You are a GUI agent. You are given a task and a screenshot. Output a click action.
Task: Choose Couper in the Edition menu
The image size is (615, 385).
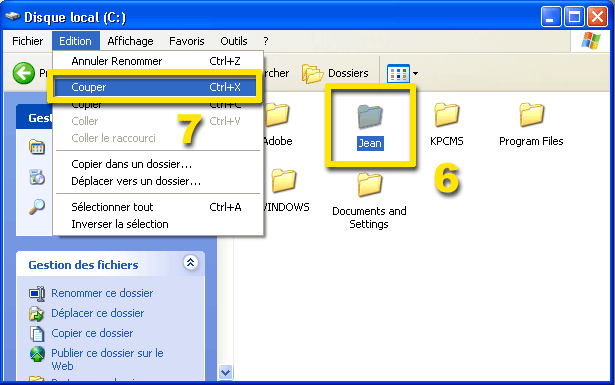pos(156,87)
